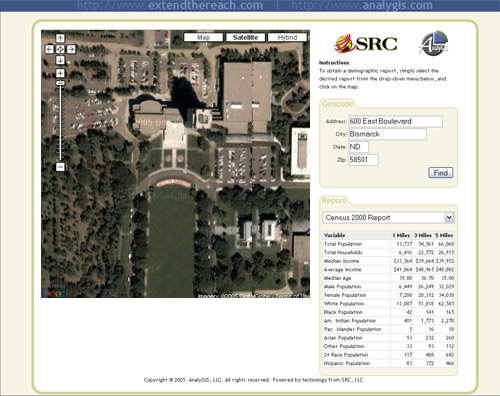Click the Zip field showing 58501
The height and width of the screenshot is (396, 500).
click(363, 160)
